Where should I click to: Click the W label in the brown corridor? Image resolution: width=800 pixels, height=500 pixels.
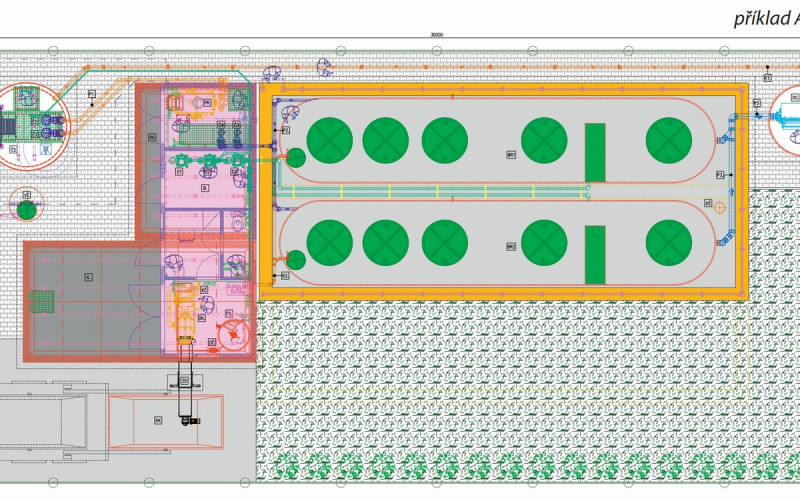[152, 136]
